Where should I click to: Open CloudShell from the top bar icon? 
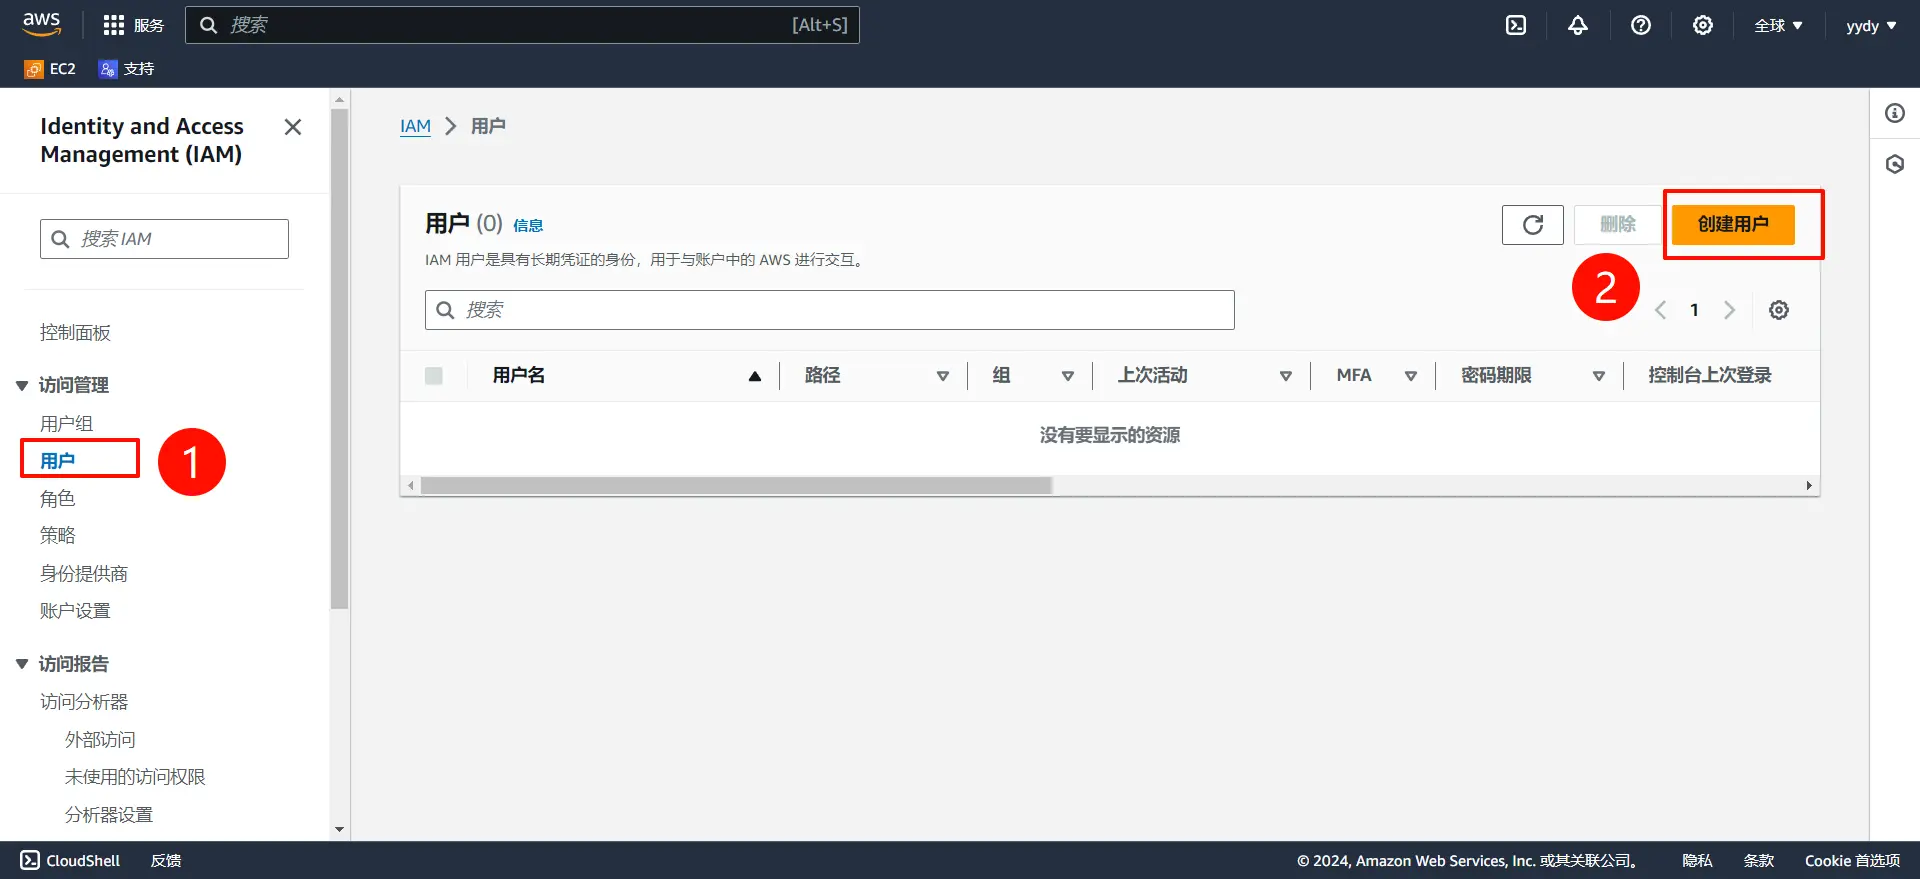(x=1516, y=25)
